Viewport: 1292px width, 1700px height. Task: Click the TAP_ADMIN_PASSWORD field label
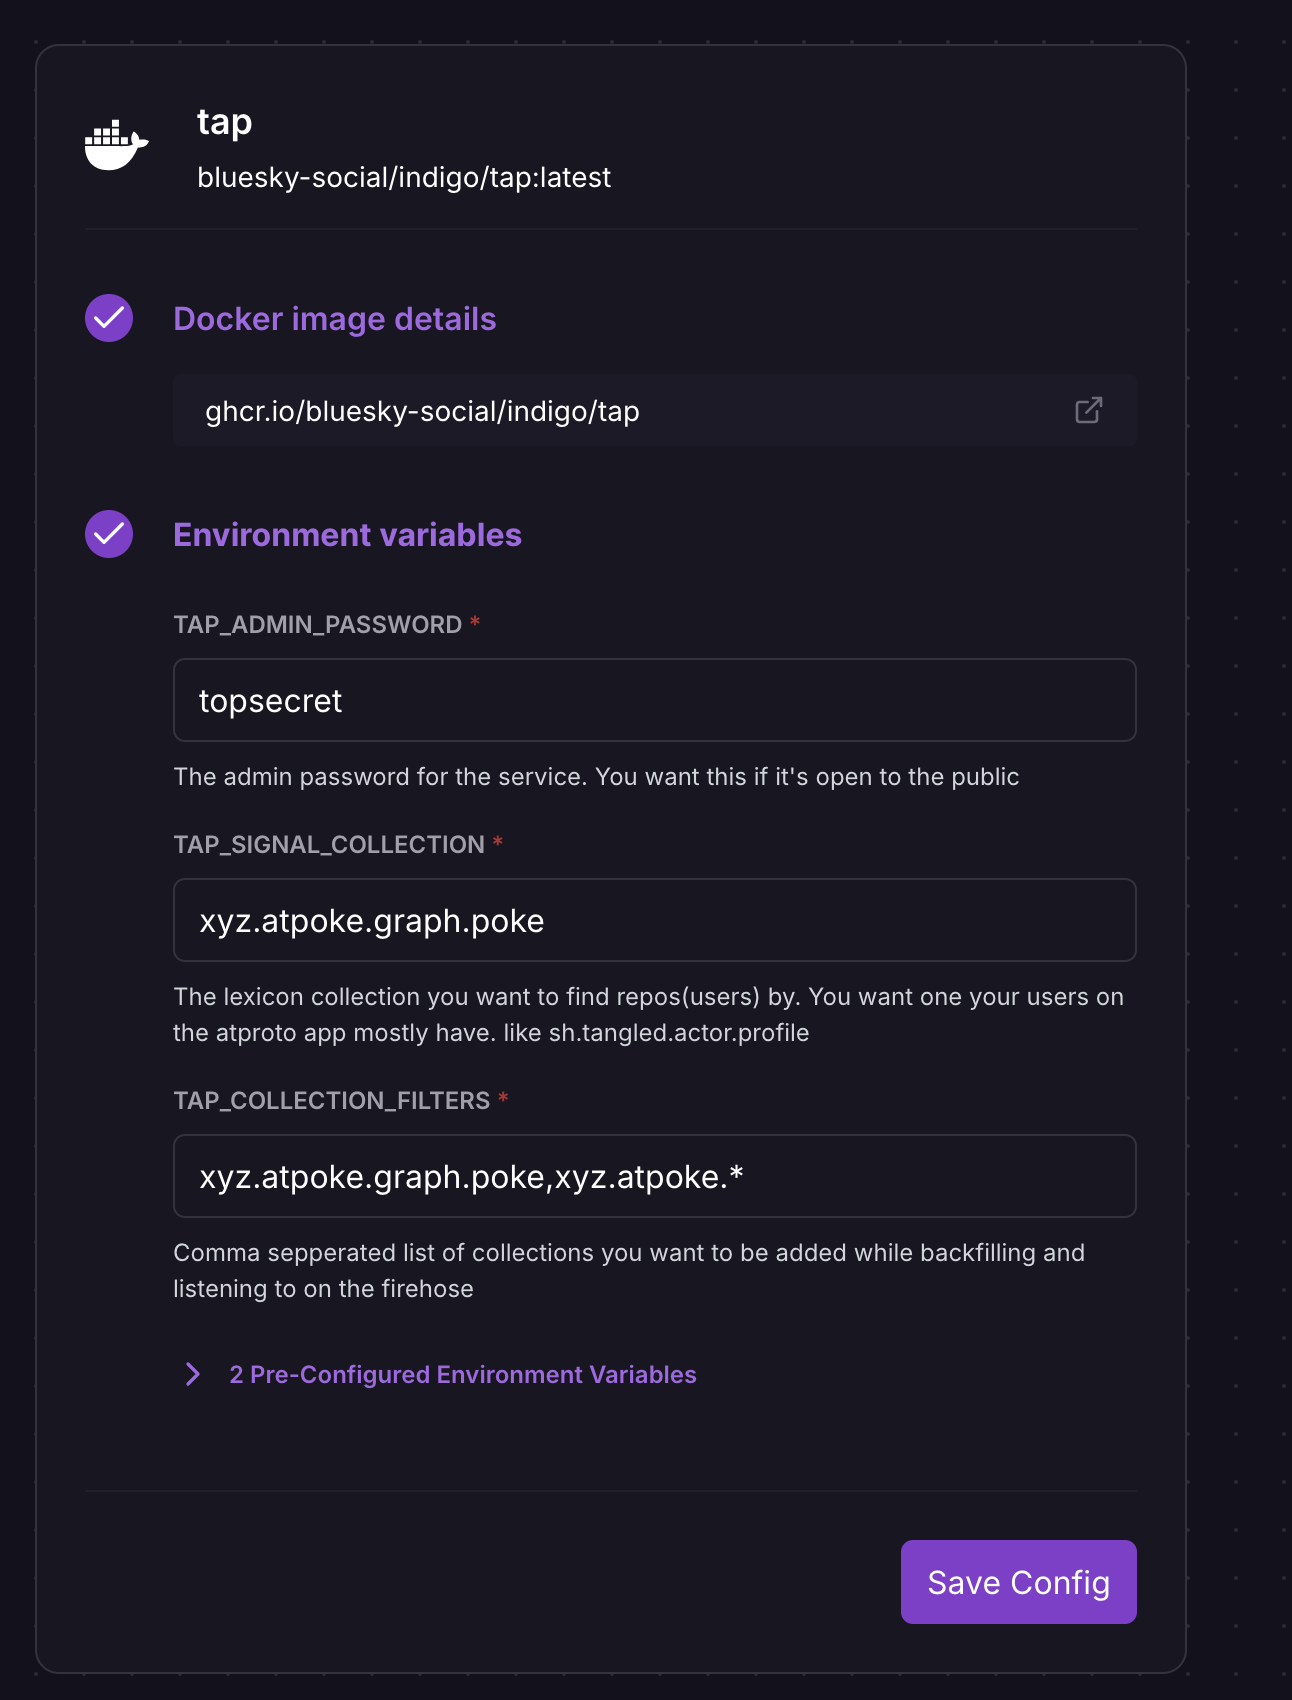pos(317,625)
